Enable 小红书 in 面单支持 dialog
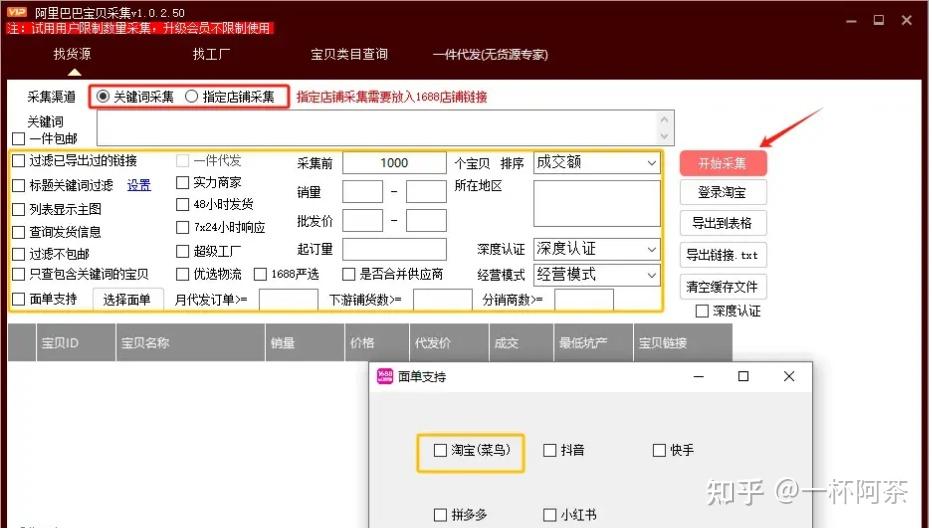The width and height of the screenshot is (932, 530). tap(550, 515)
